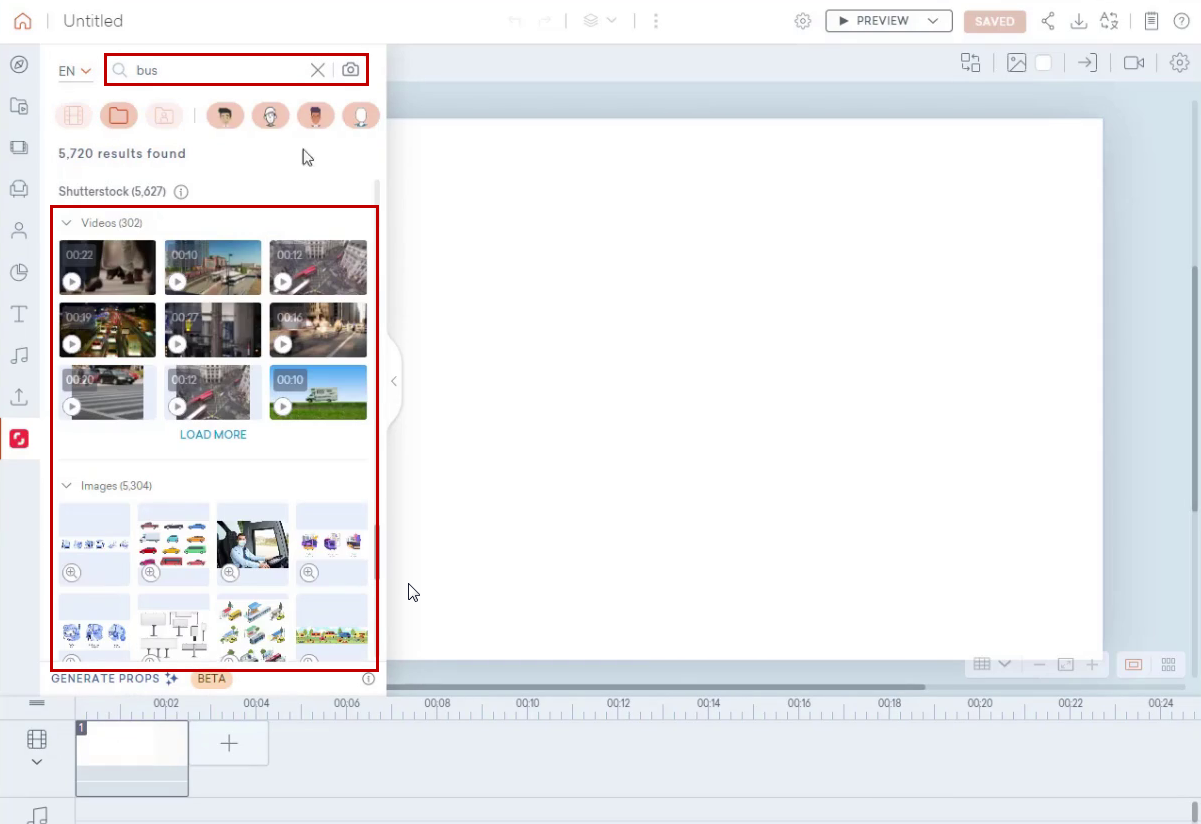Viewport: 1201px width, 824px height.
Task: Show generate props info icon
Action: pos(368,678)
